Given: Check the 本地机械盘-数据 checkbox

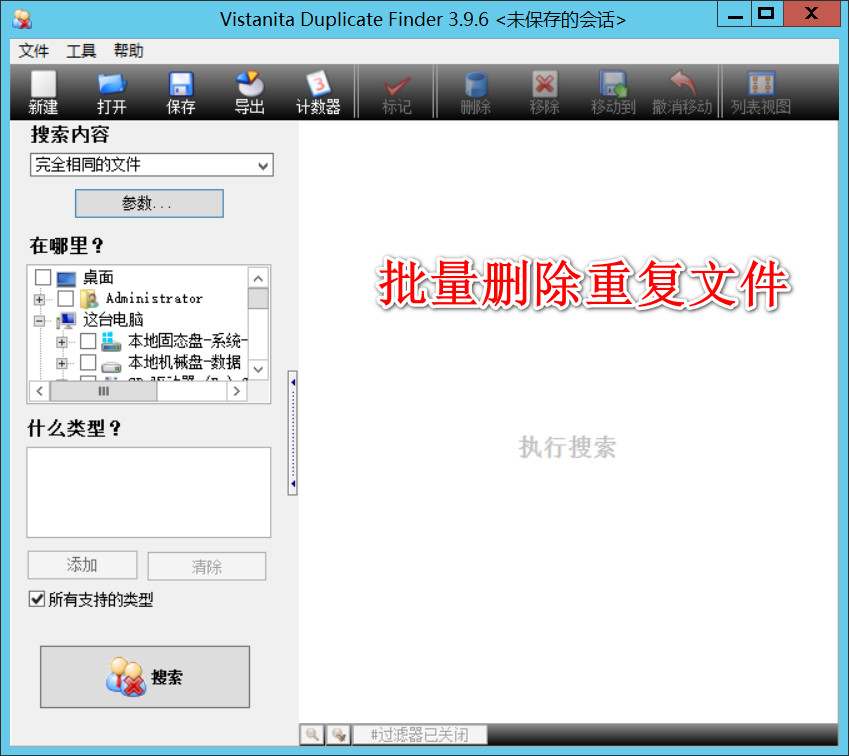Looking at the screenshot, I should [88, 362].
